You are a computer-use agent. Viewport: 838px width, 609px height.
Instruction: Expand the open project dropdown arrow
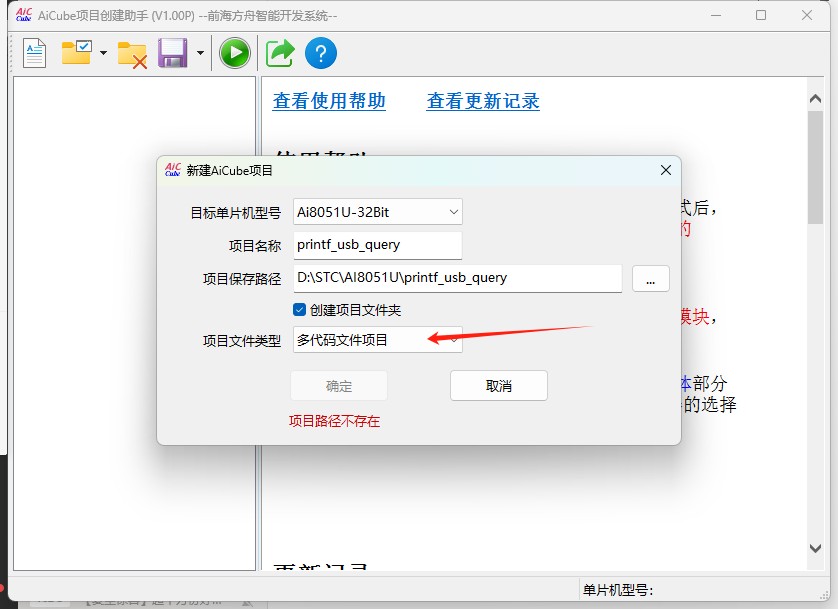coord(103,53)
